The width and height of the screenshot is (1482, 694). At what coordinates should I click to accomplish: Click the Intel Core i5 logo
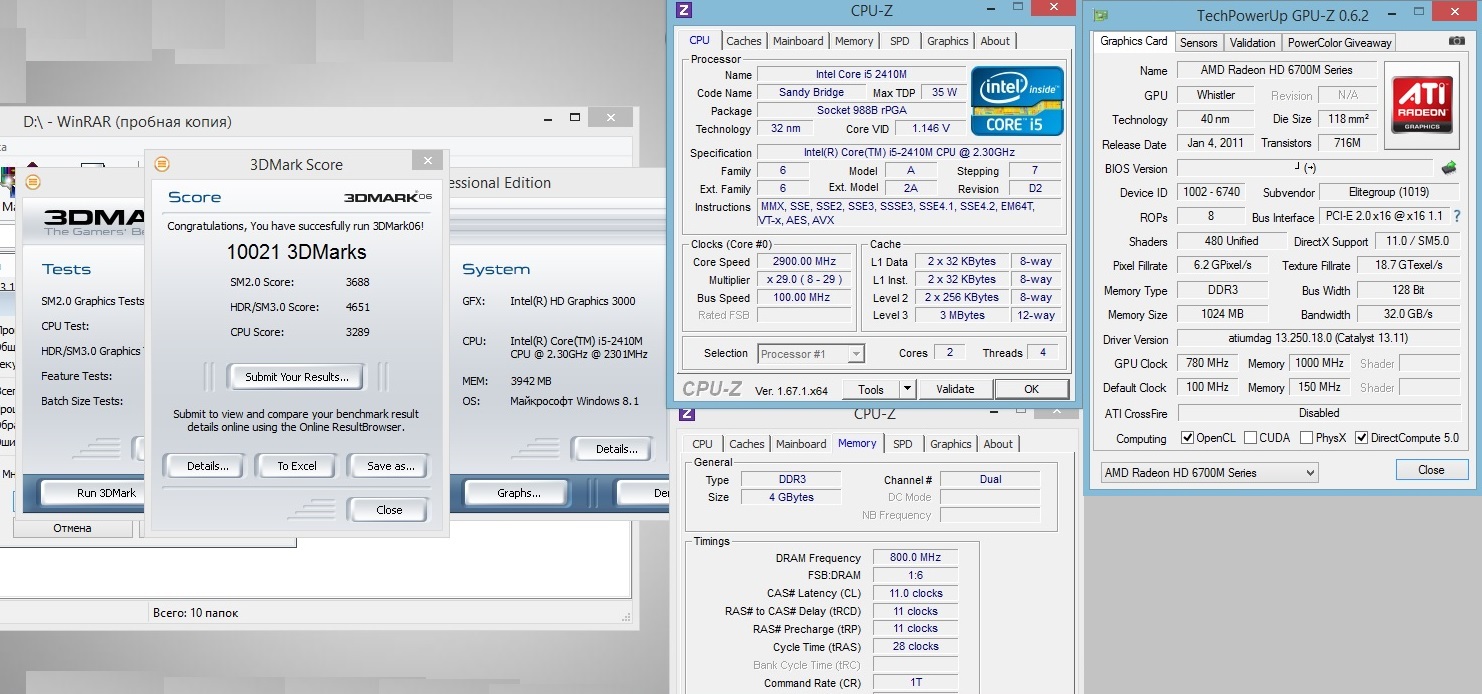(1017, 101)
